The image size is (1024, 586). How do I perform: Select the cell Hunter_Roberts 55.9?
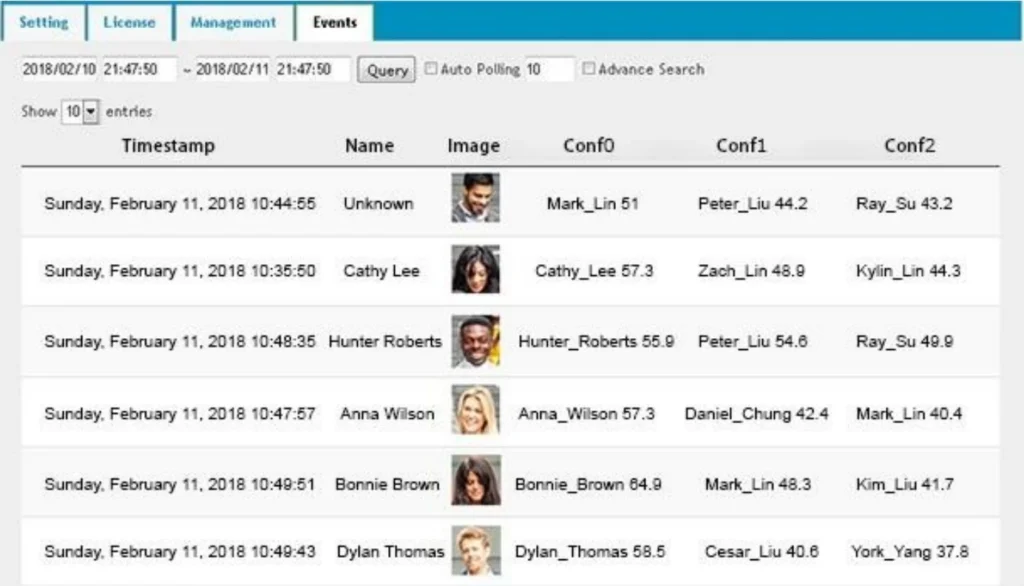pos(596,342)
